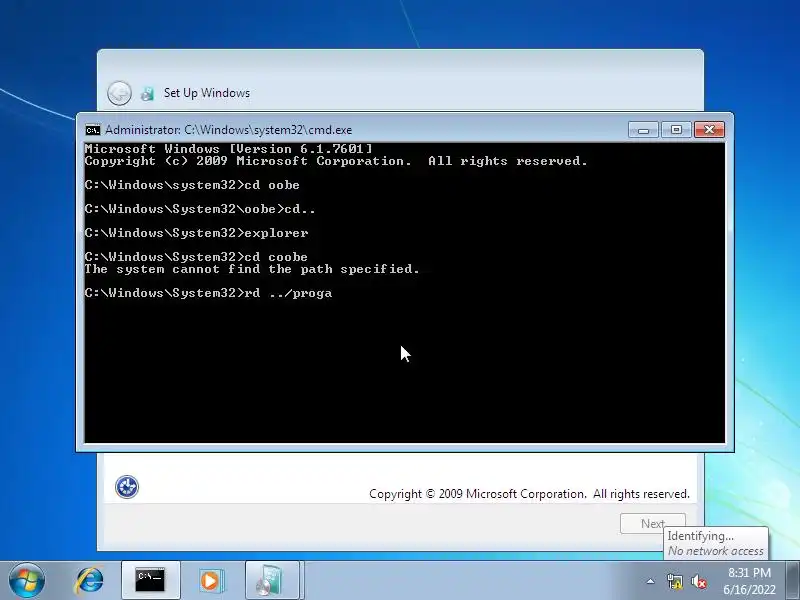800x600 pixels.
Task: Open the Windows Start menu orb
Action: 27,581
